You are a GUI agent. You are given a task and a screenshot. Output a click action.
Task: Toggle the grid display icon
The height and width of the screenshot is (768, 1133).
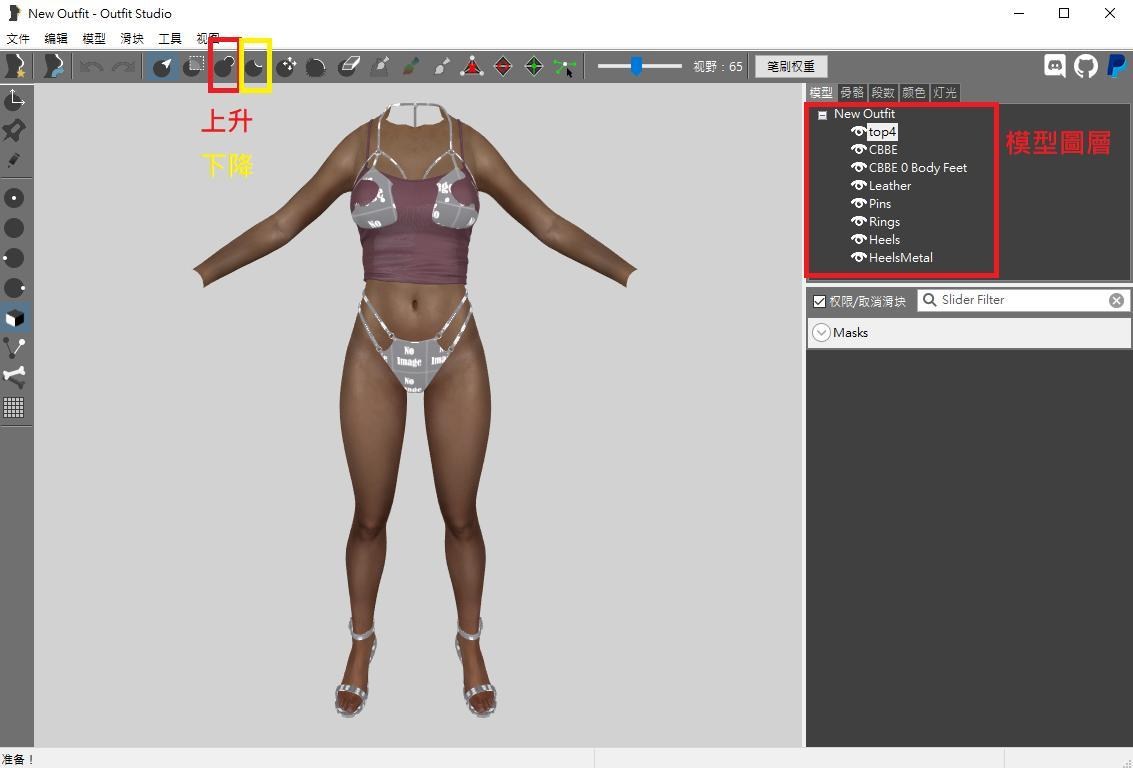pyautogui.click(x=14, y=407)
